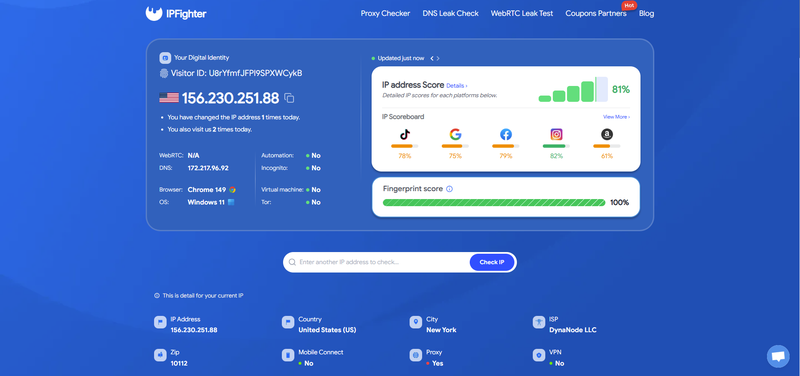
Task: Click the City value New York
Action: (x=441, y=330)
